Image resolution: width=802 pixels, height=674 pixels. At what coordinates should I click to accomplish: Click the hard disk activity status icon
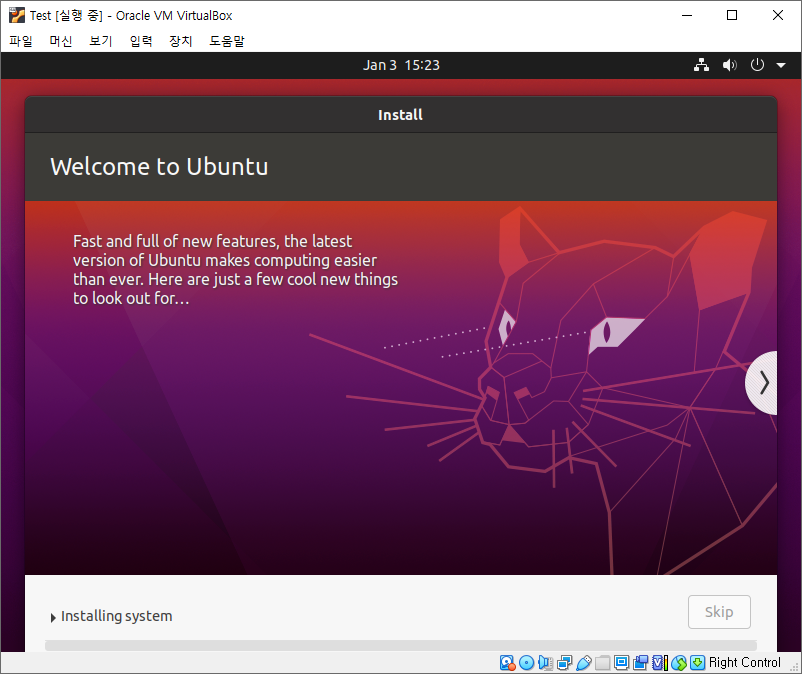coord(507,663)
